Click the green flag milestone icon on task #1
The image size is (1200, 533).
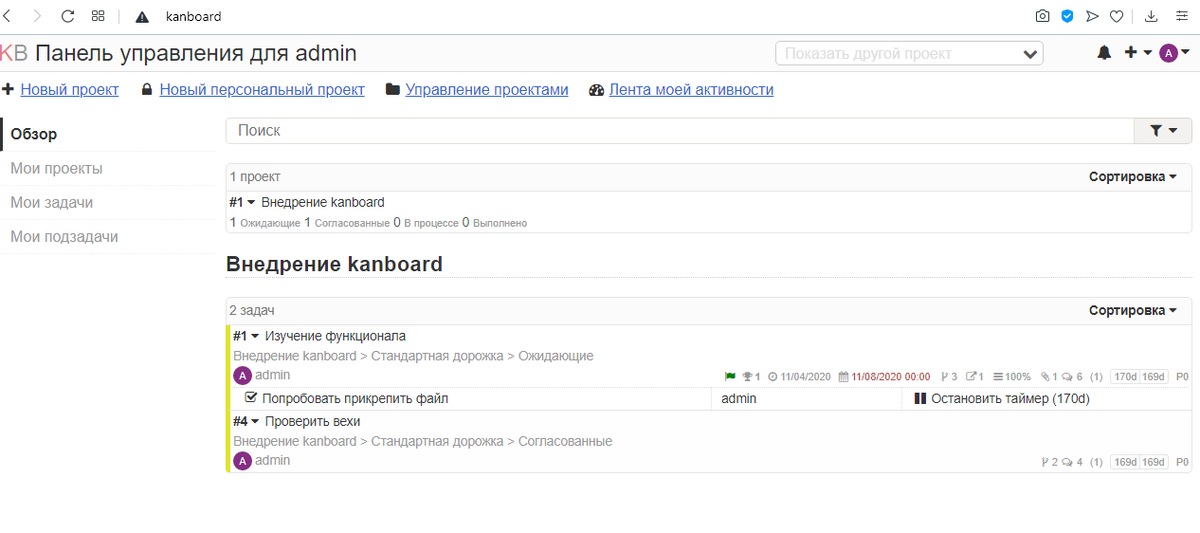(730, 377)
